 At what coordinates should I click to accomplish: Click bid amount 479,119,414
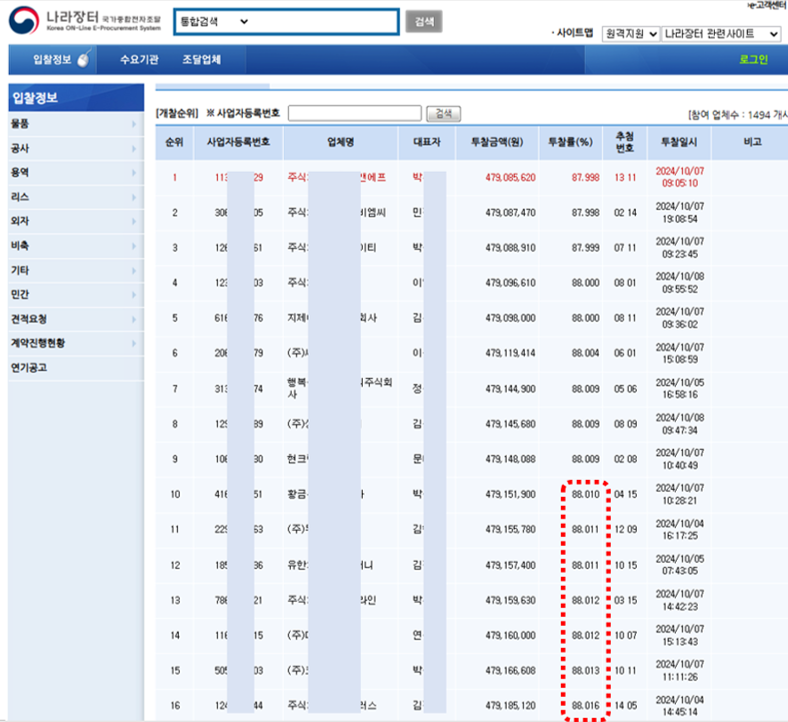[x=511, y=353]
